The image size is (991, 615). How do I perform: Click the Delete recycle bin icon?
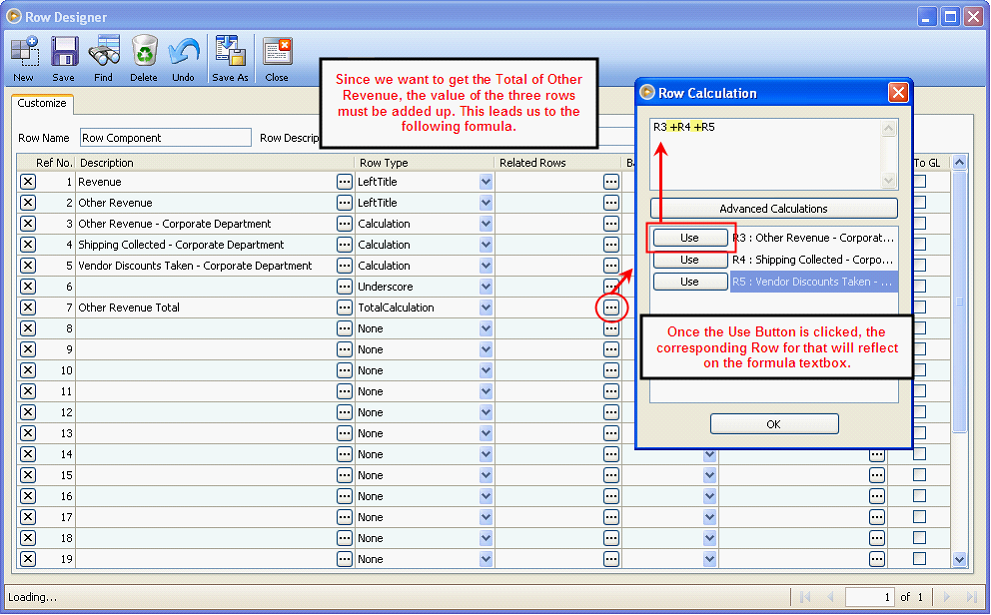[144, 59]
